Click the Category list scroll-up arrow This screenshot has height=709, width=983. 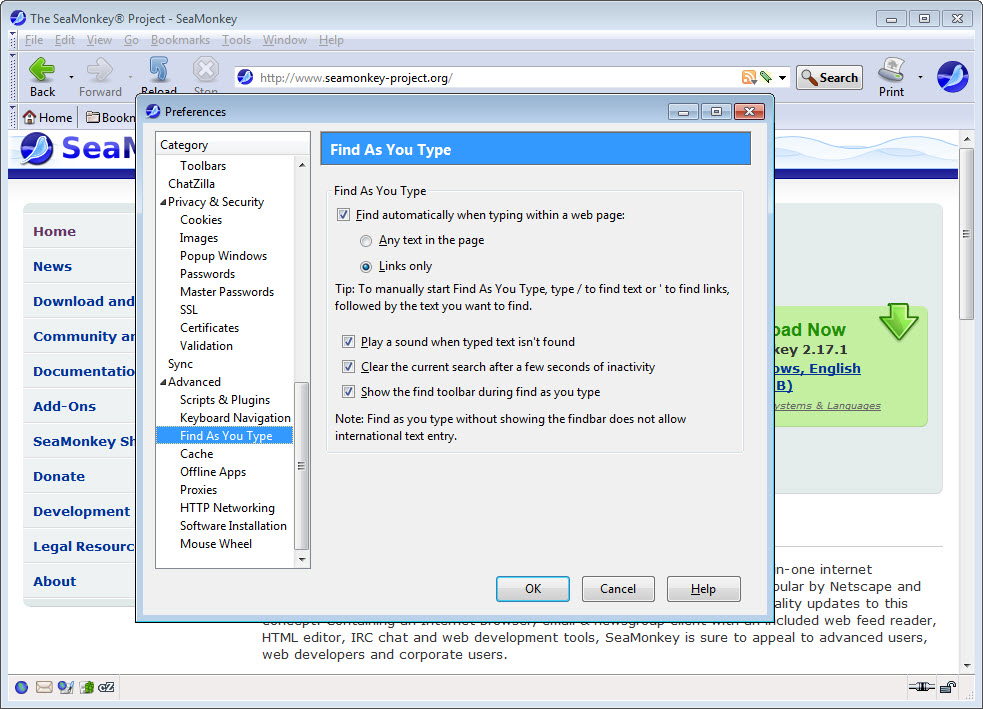point(302,165)
